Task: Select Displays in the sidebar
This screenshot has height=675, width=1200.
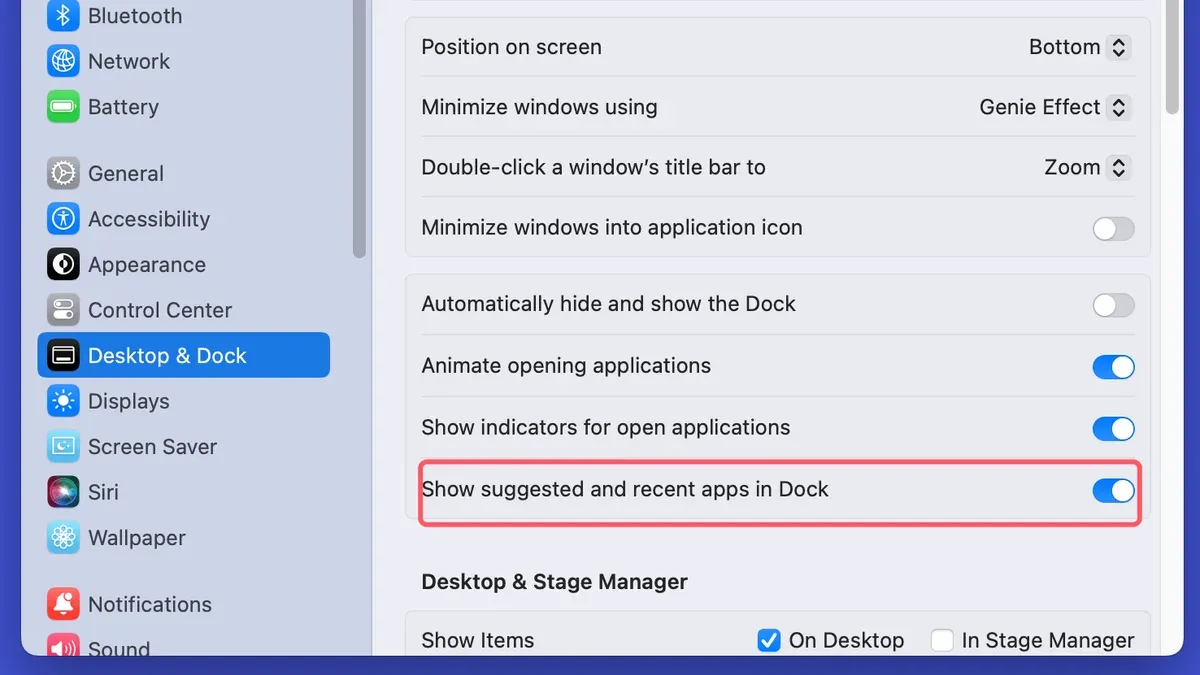Action: 184,401
